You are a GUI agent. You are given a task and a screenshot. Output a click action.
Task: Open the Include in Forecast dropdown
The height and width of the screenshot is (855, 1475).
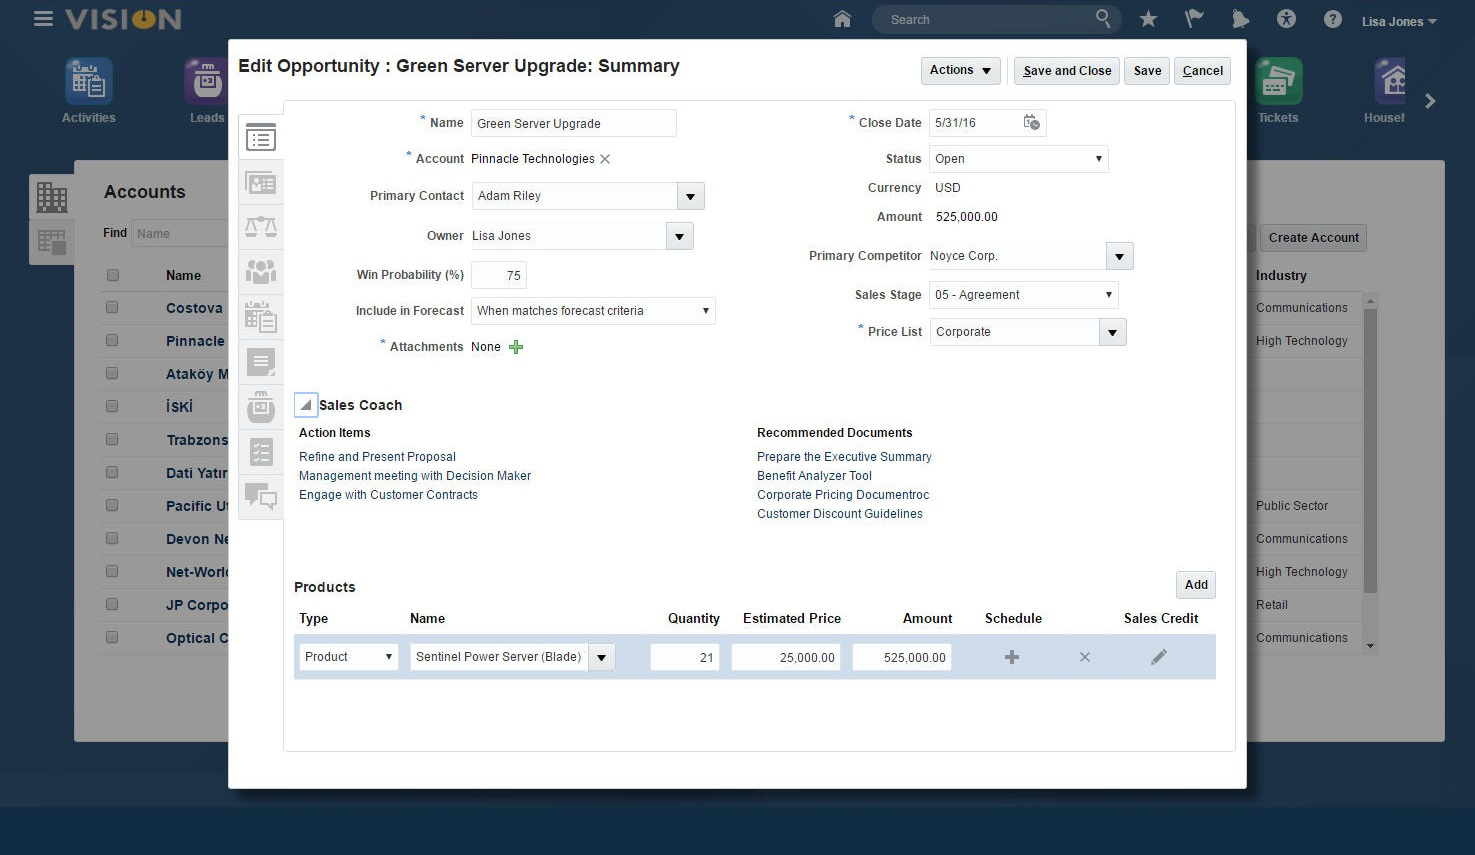[x=593, y=311]
